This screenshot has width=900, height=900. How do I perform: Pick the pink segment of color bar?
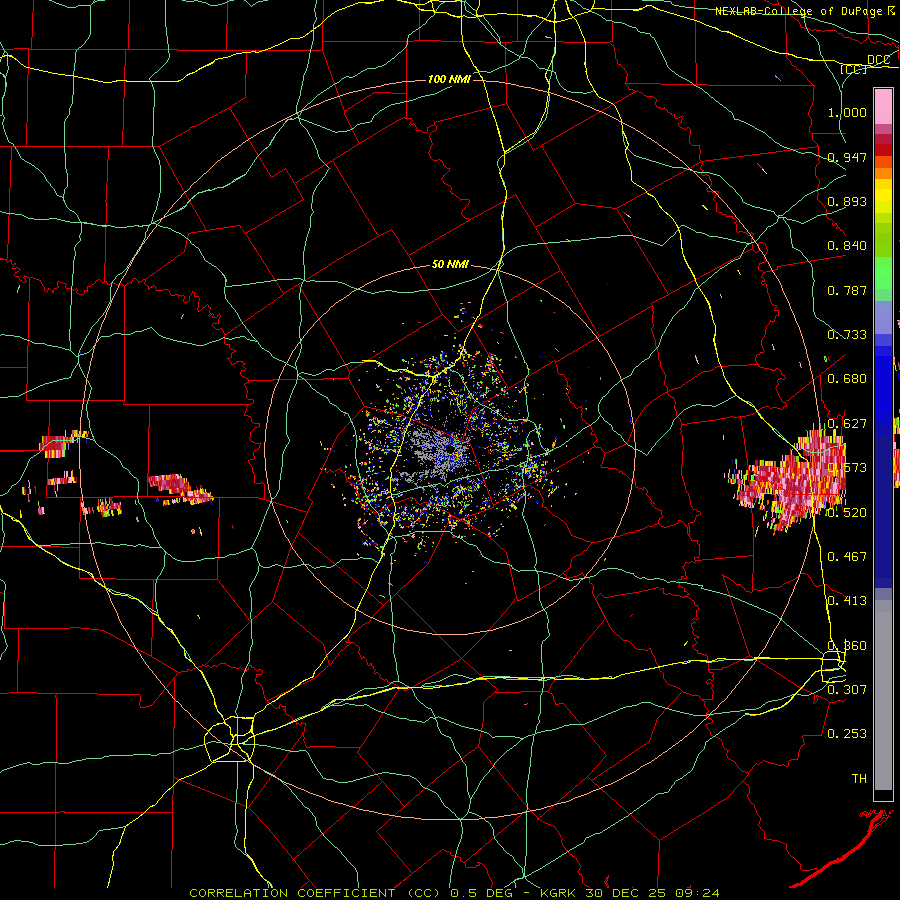point(883,106)
